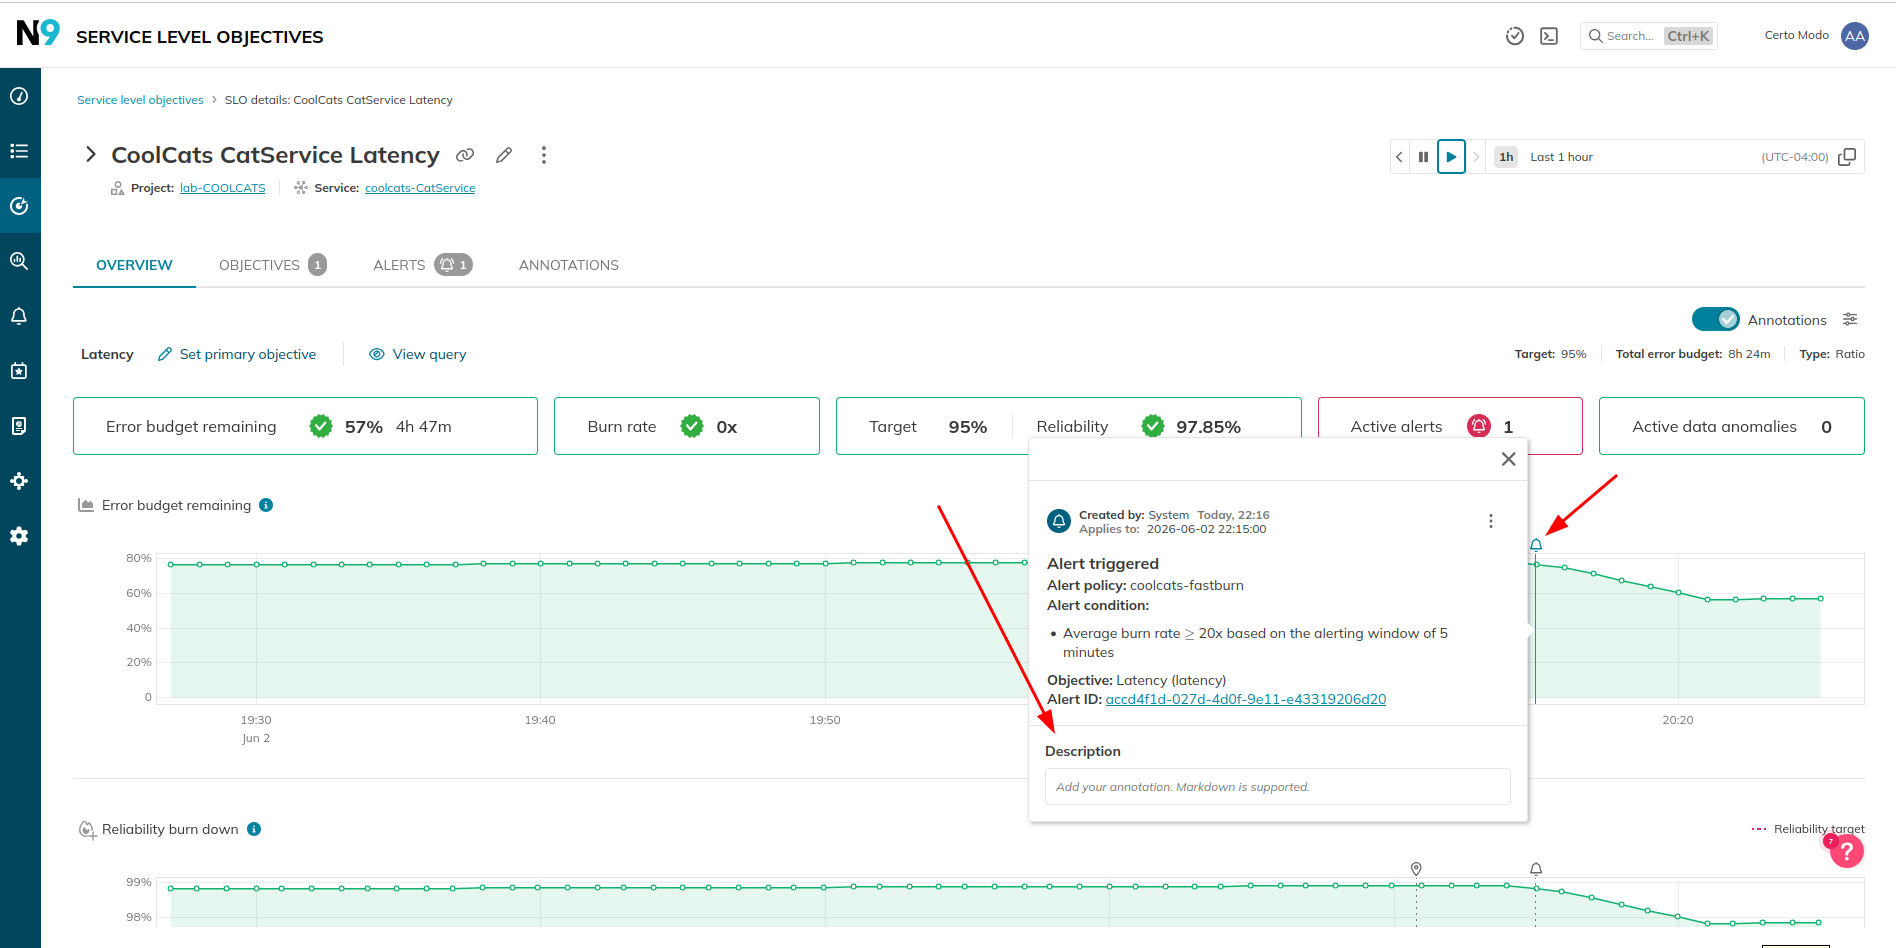Viewport: 1896px width, 948px height.
Task: Click the Error budget remaining card
Action: 305,426
